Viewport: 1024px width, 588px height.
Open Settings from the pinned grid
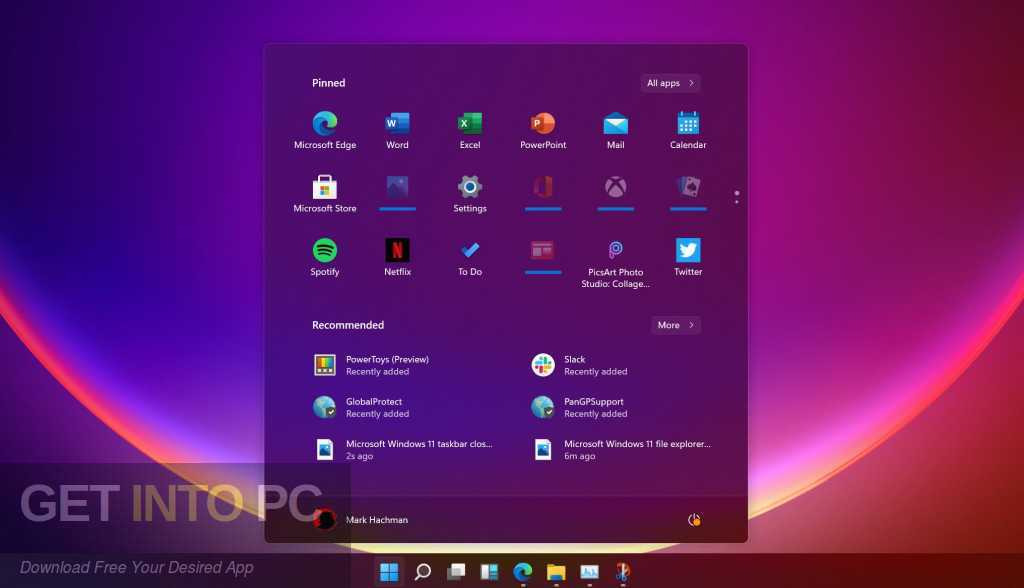click(470, 194)
